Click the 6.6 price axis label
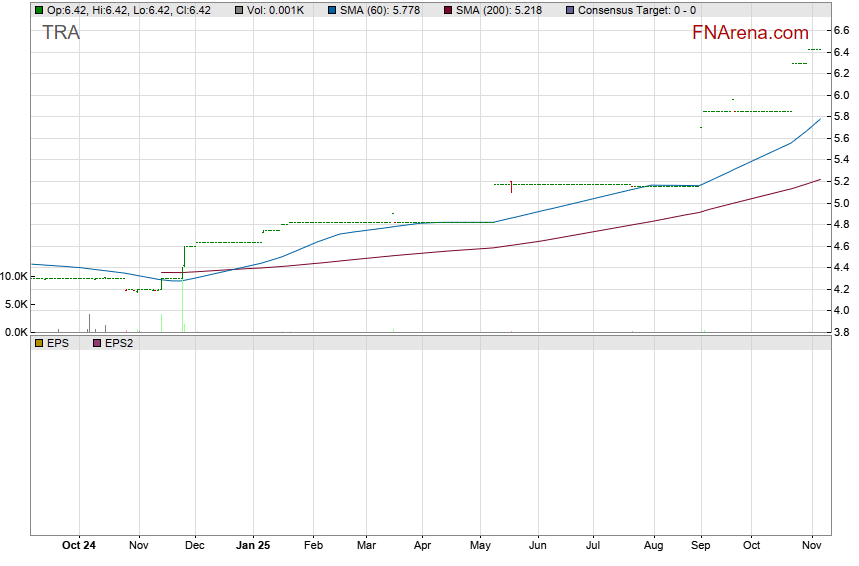 click(x=841, y=29)
